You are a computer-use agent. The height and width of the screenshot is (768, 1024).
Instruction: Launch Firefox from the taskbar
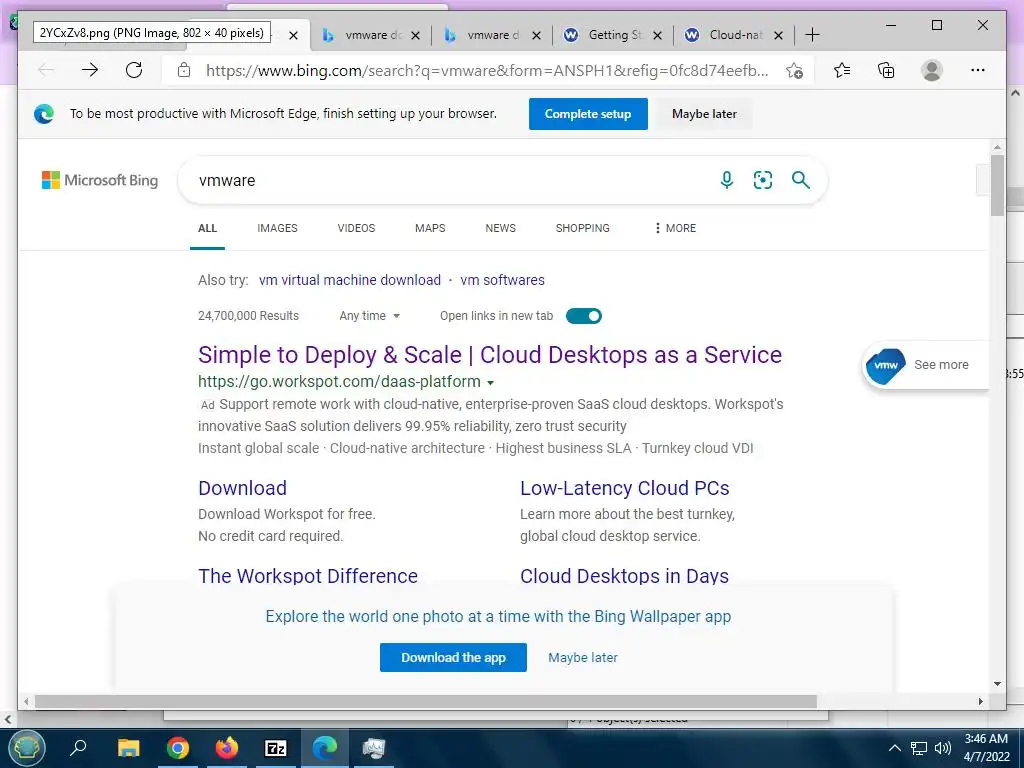click(x=227, y=748)
